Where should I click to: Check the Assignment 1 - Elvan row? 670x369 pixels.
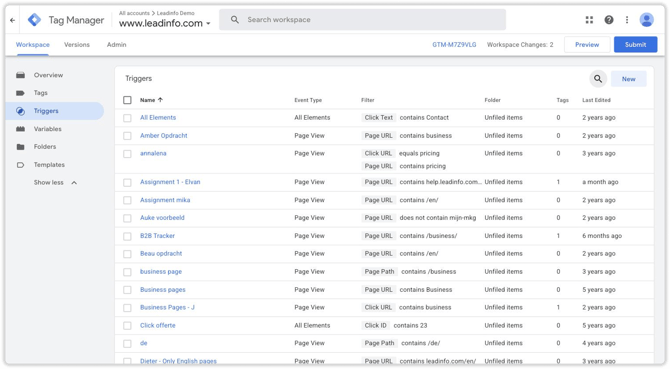point(127,182)
